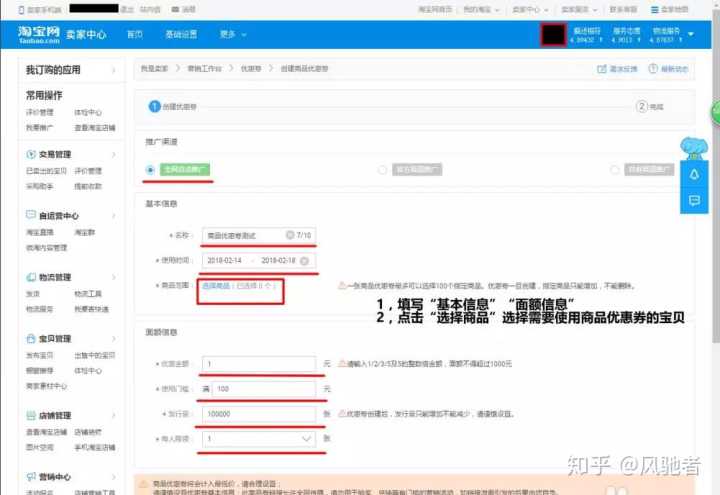Select the 全网自动推广 radio button
720x495 pixels.
point(150,170)
